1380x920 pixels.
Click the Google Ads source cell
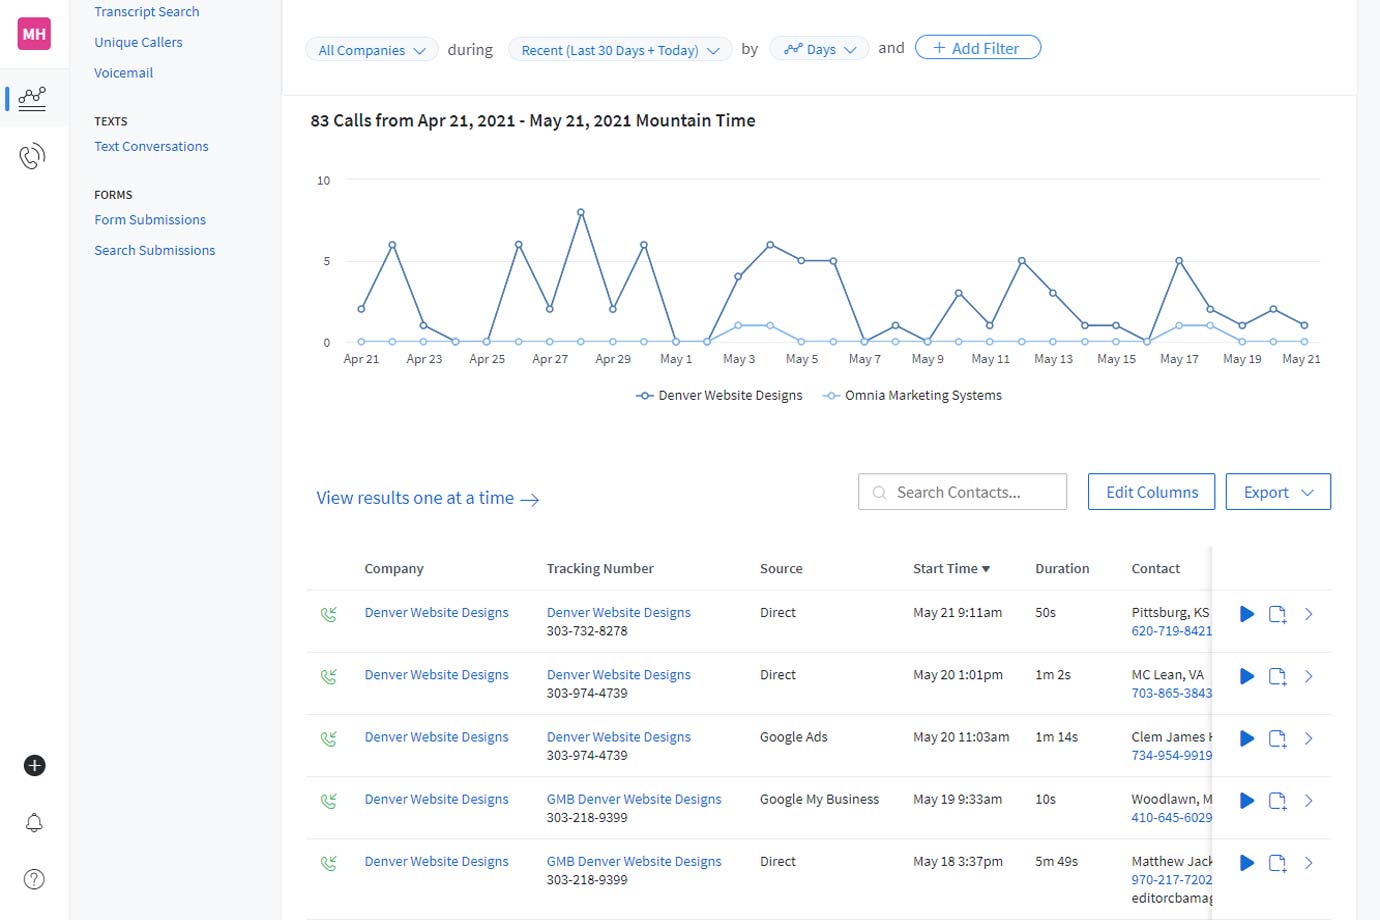point(794,737)
